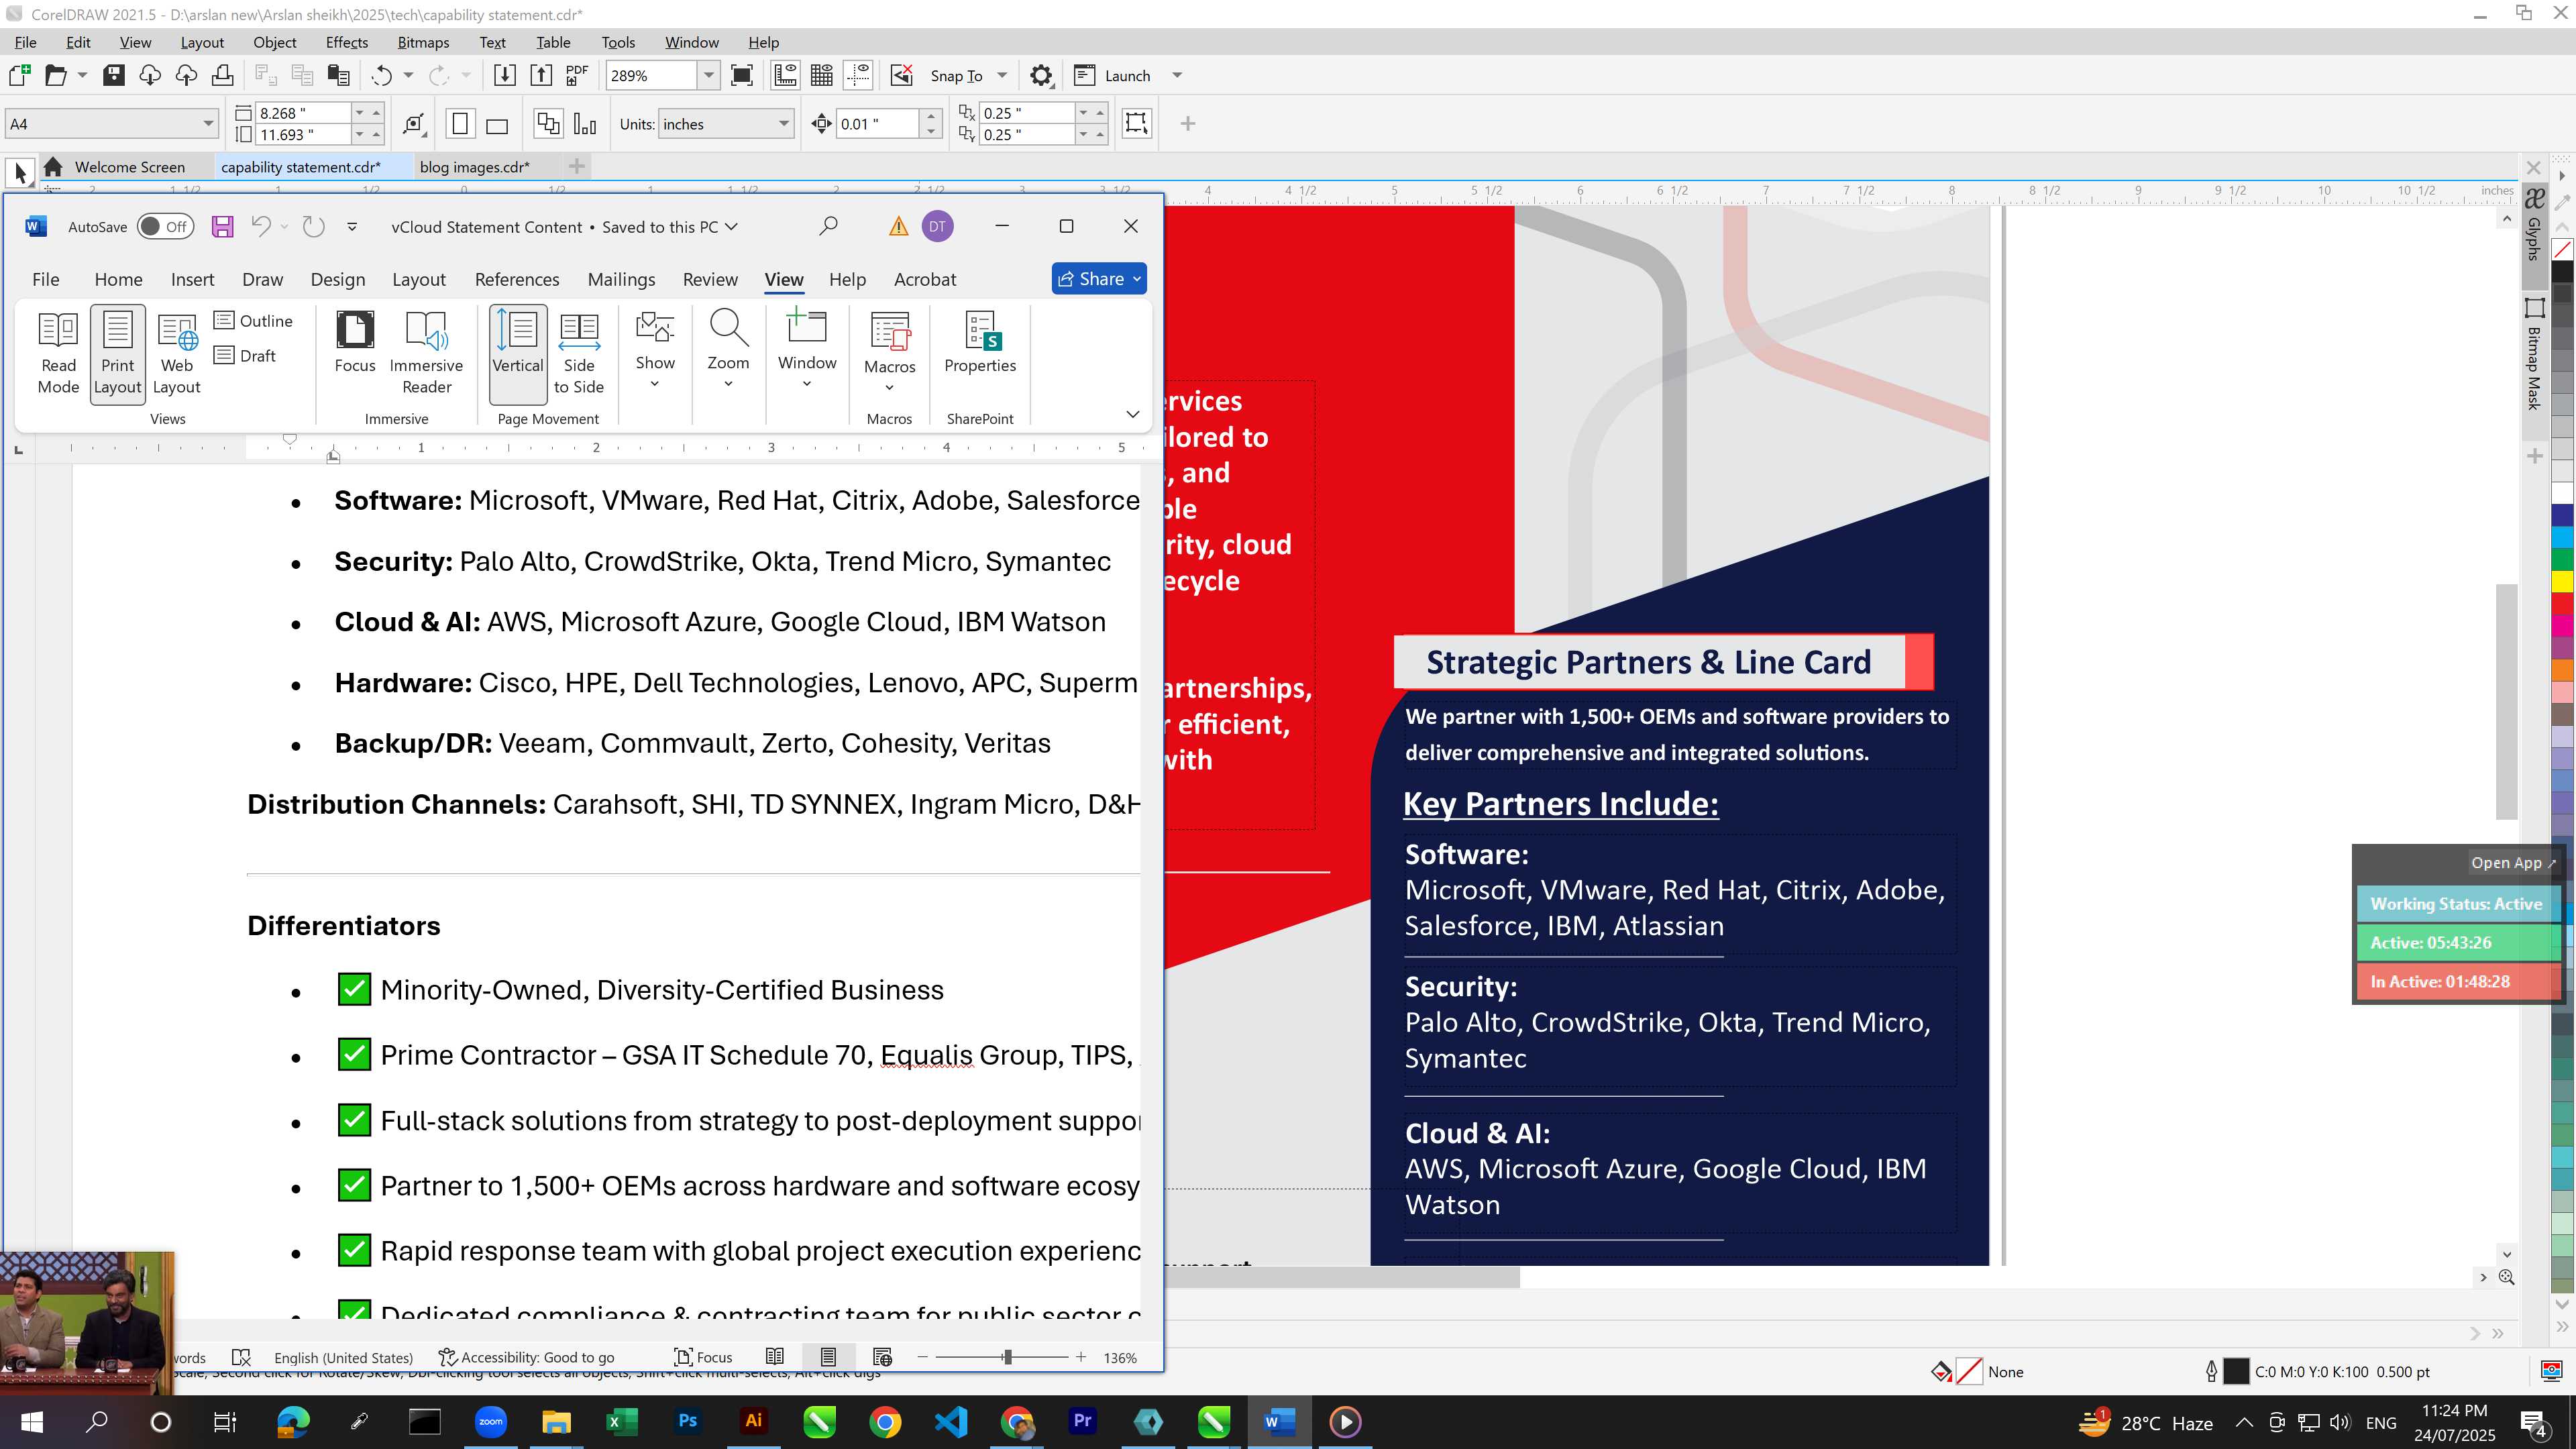Open the Effects menu in CorelDRAW
Image resolution: width=2576 pixels, height=1449 pixels.
(346, 42)
